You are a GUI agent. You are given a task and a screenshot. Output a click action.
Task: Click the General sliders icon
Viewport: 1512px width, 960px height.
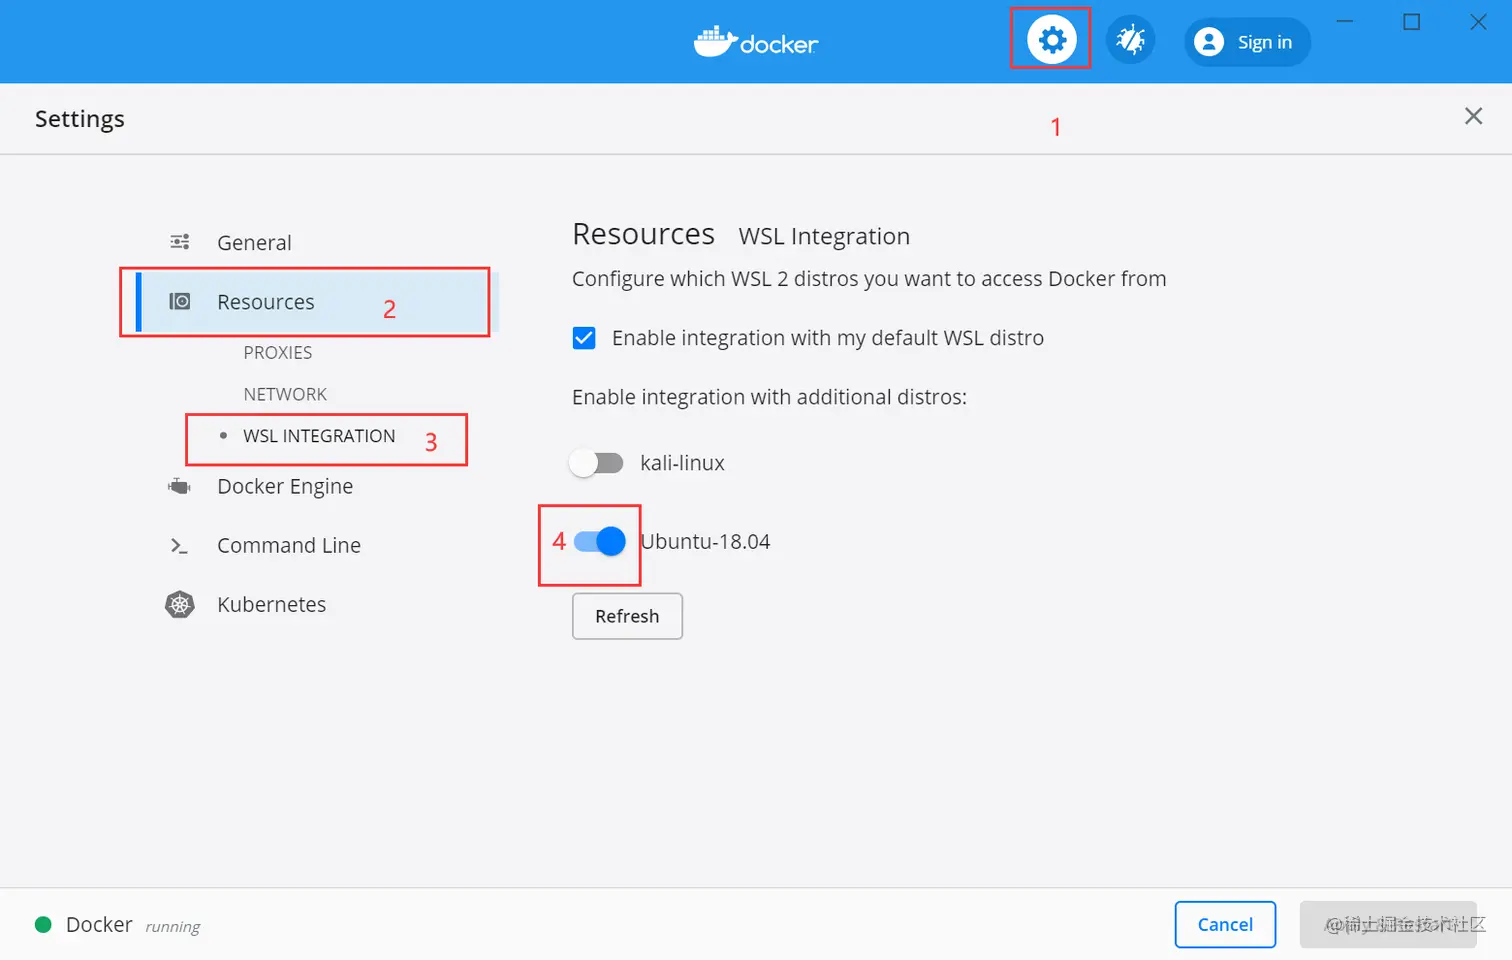(180, 242)
